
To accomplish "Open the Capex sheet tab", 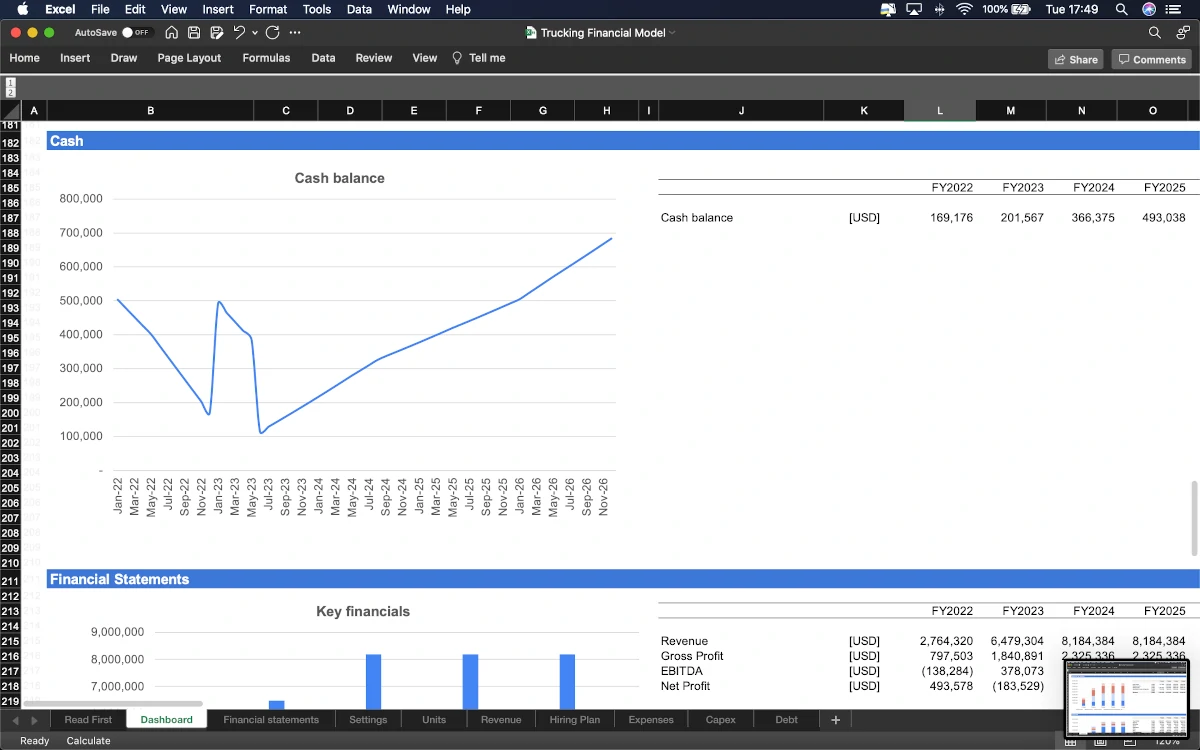I will tap(720, 720).
